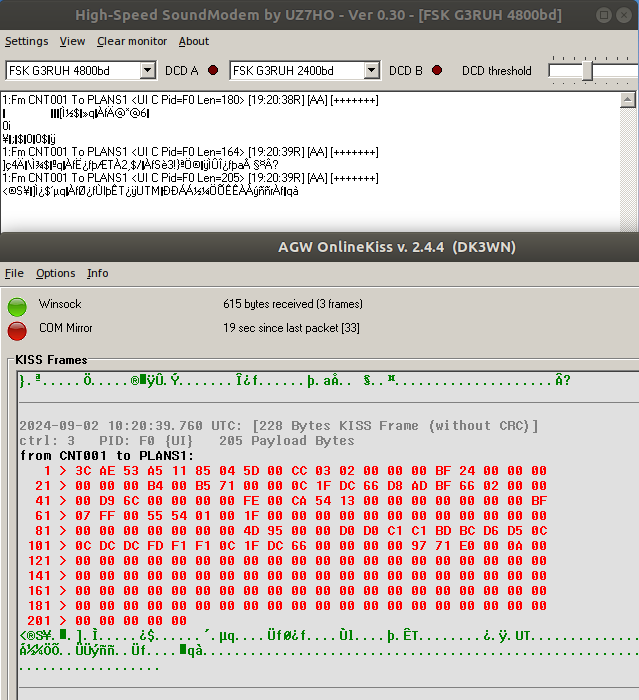
Task: Click Clear monitor in SoundModem menu bar
Action: 132,41
